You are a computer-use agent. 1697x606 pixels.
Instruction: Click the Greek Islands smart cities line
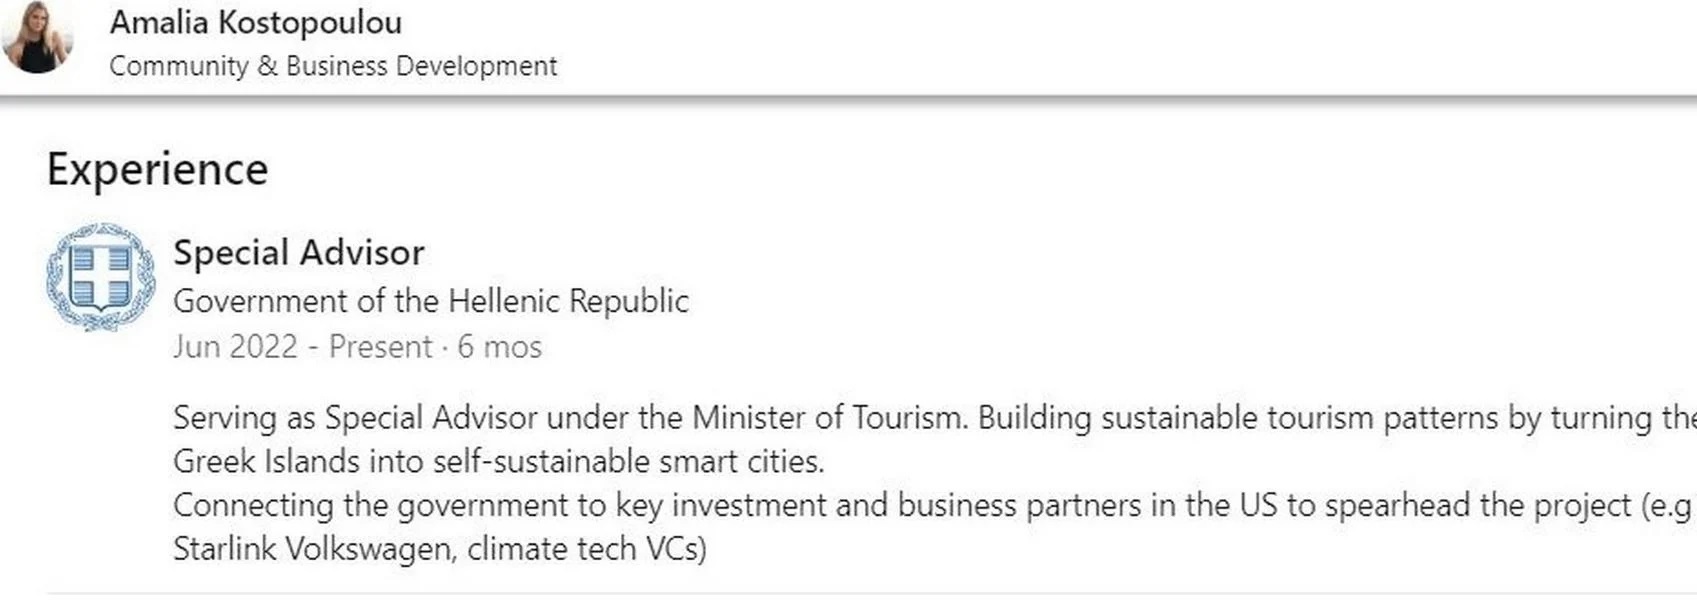coord(499,461)
